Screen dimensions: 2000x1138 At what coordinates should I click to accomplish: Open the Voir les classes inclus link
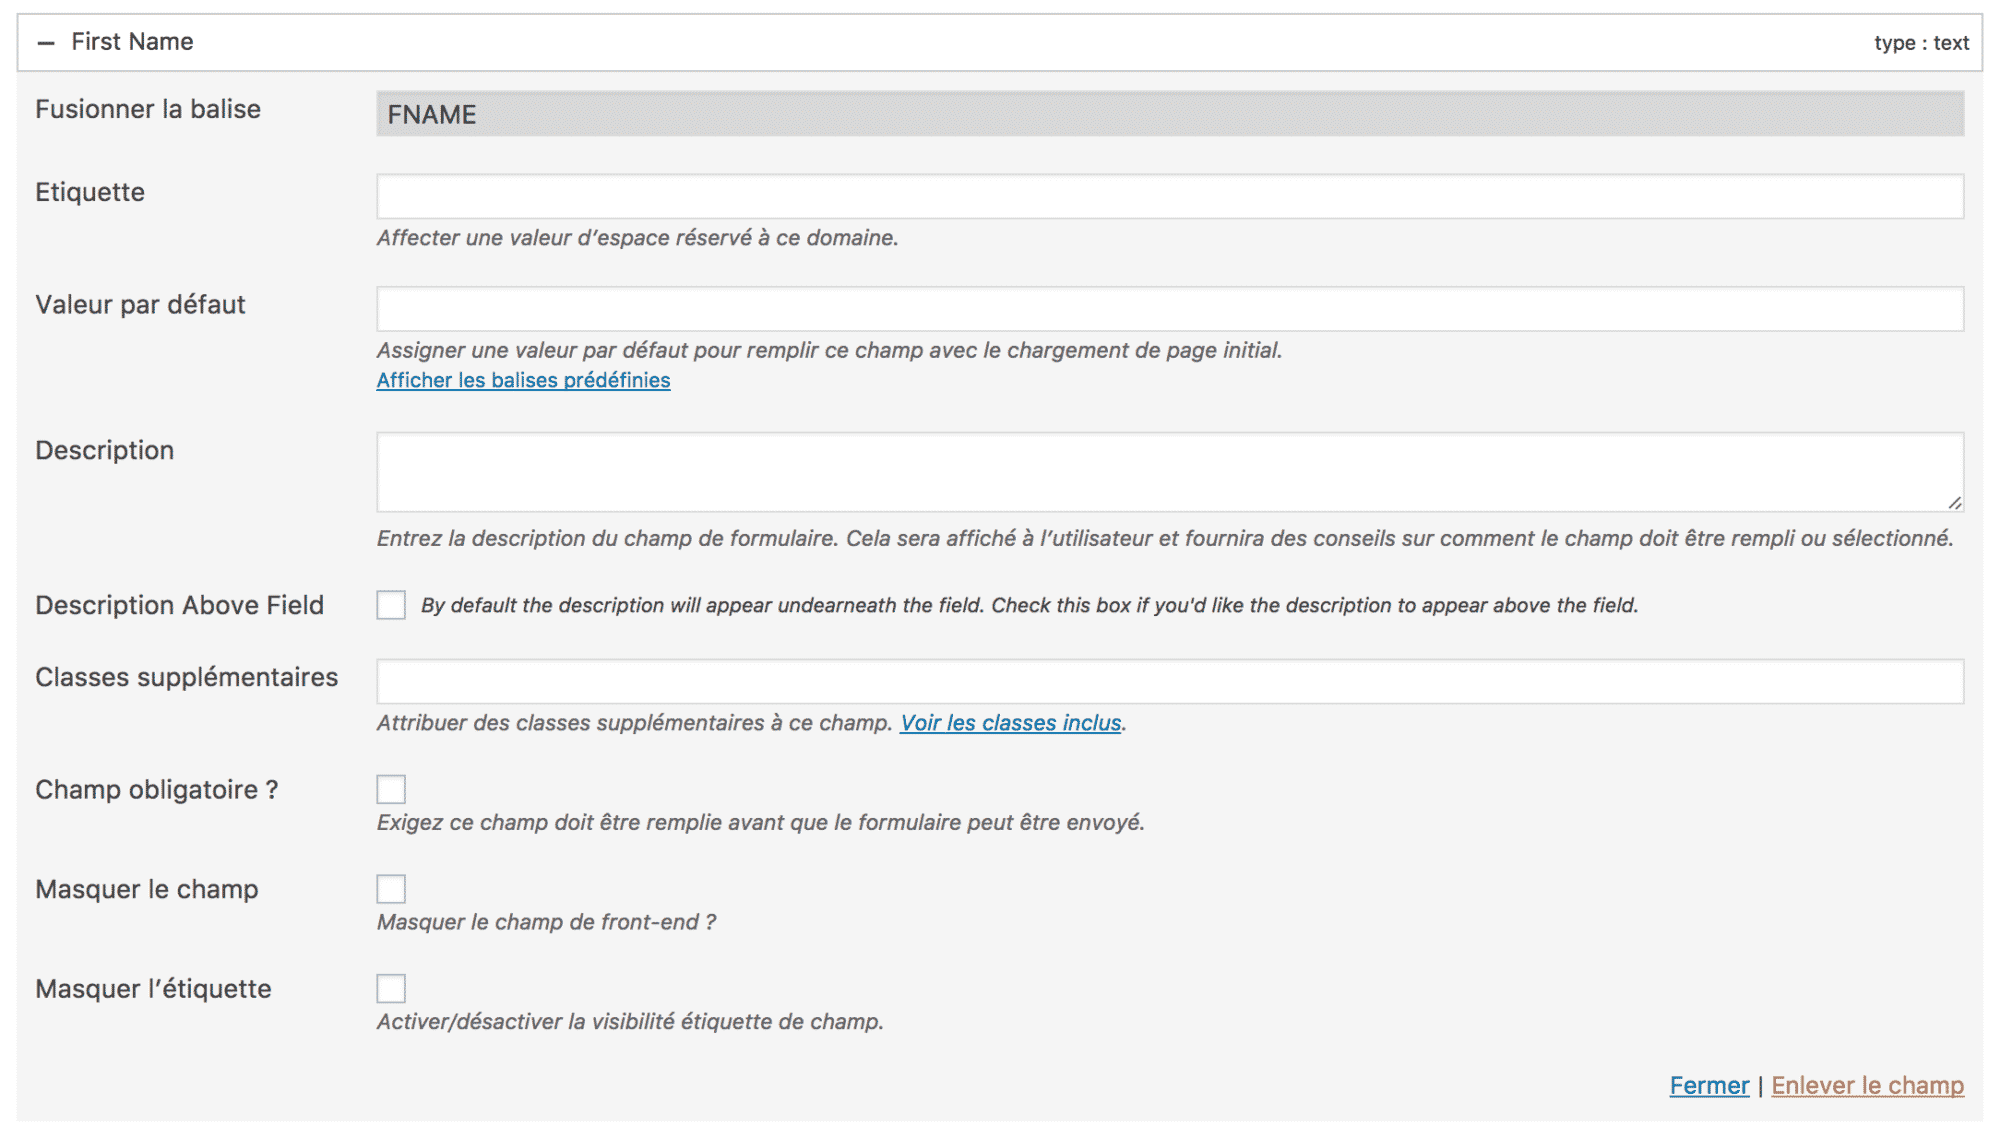[x=1011, y=723]
